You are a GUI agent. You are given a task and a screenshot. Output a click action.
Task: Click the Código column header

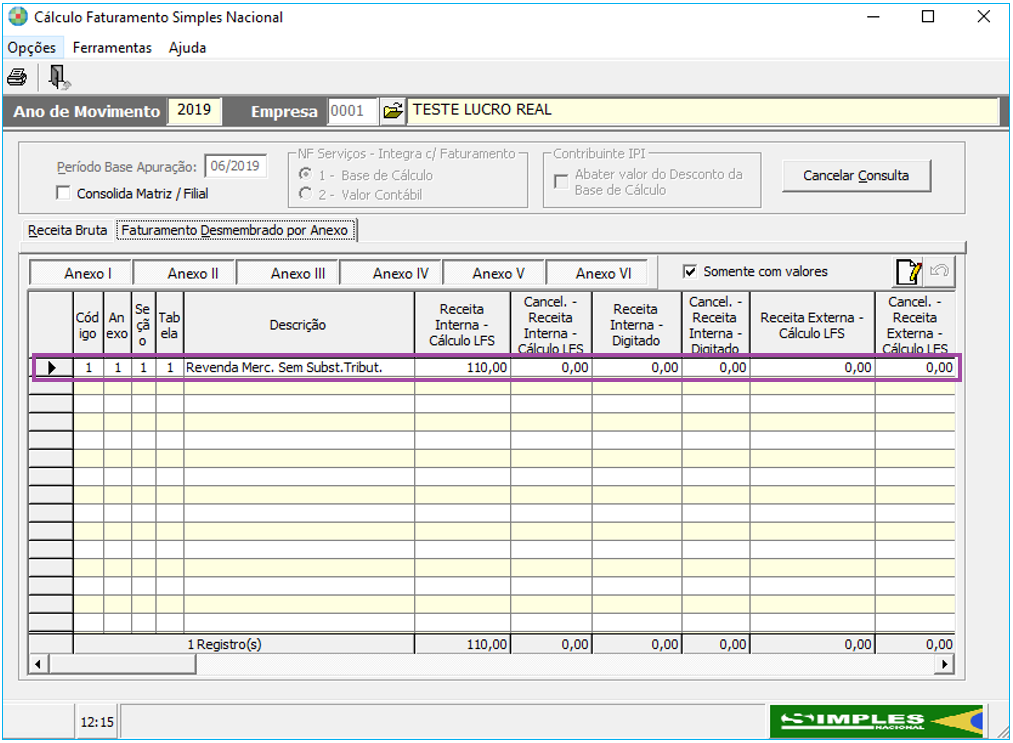88,324
